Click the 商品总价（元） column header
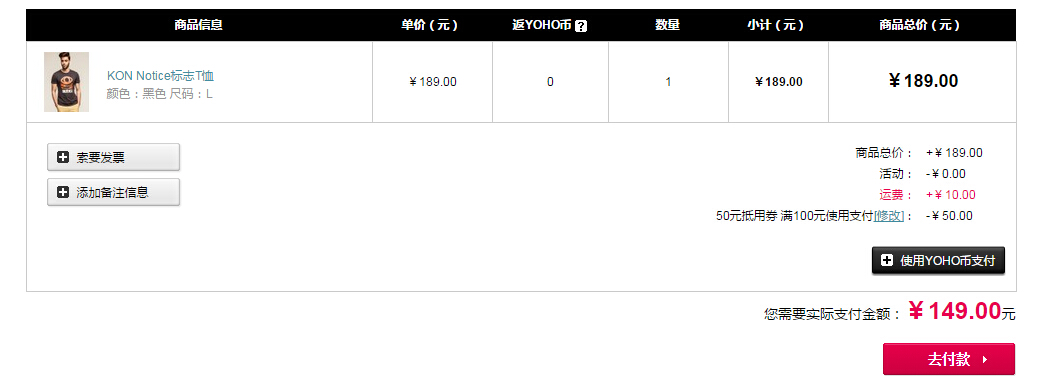The image size is (1055, 391). (x=920, y=25)
